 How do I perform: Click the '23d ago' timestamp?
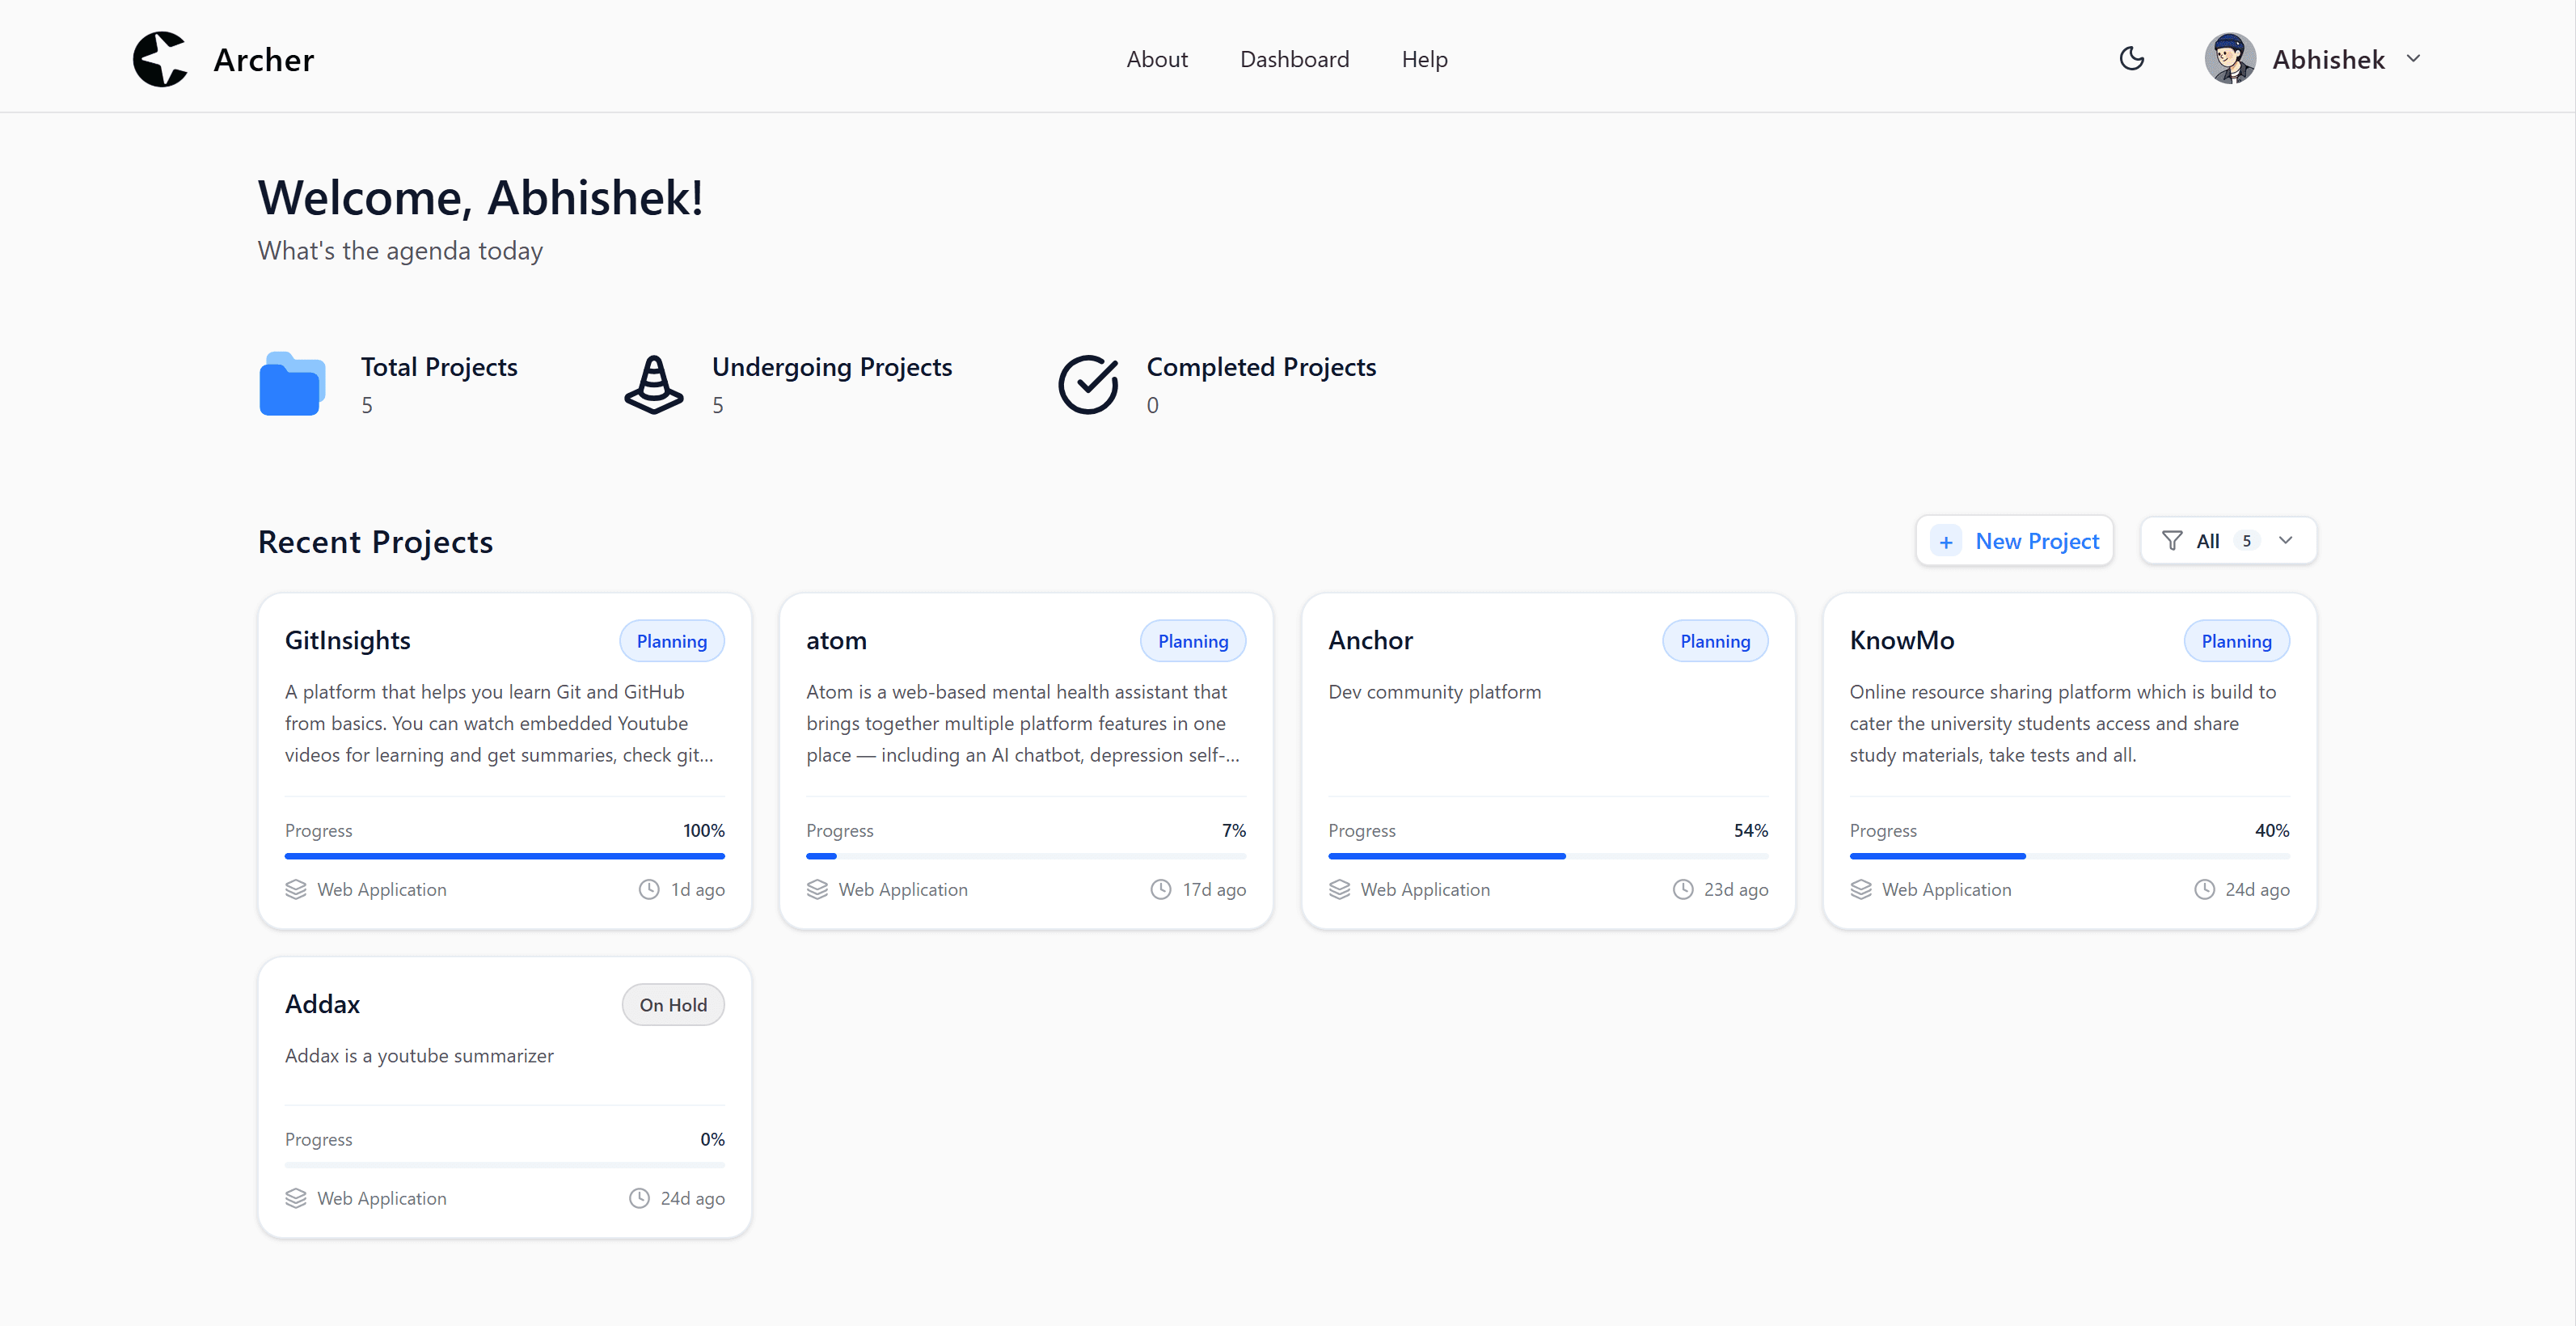(1735, 889)
